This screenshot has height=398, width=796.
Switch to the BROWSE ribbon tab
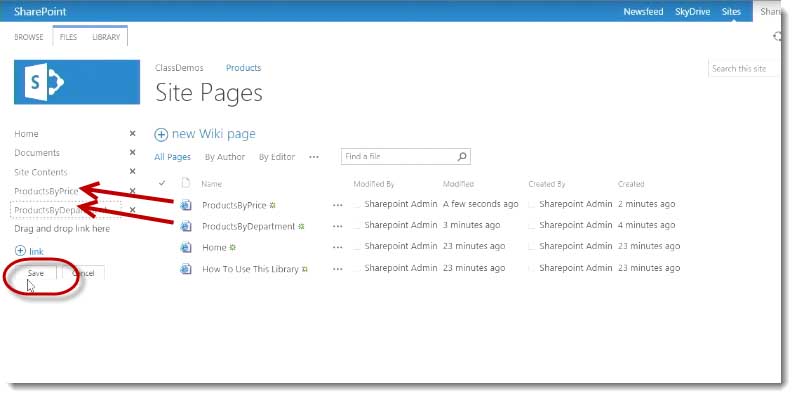point(28,37)
